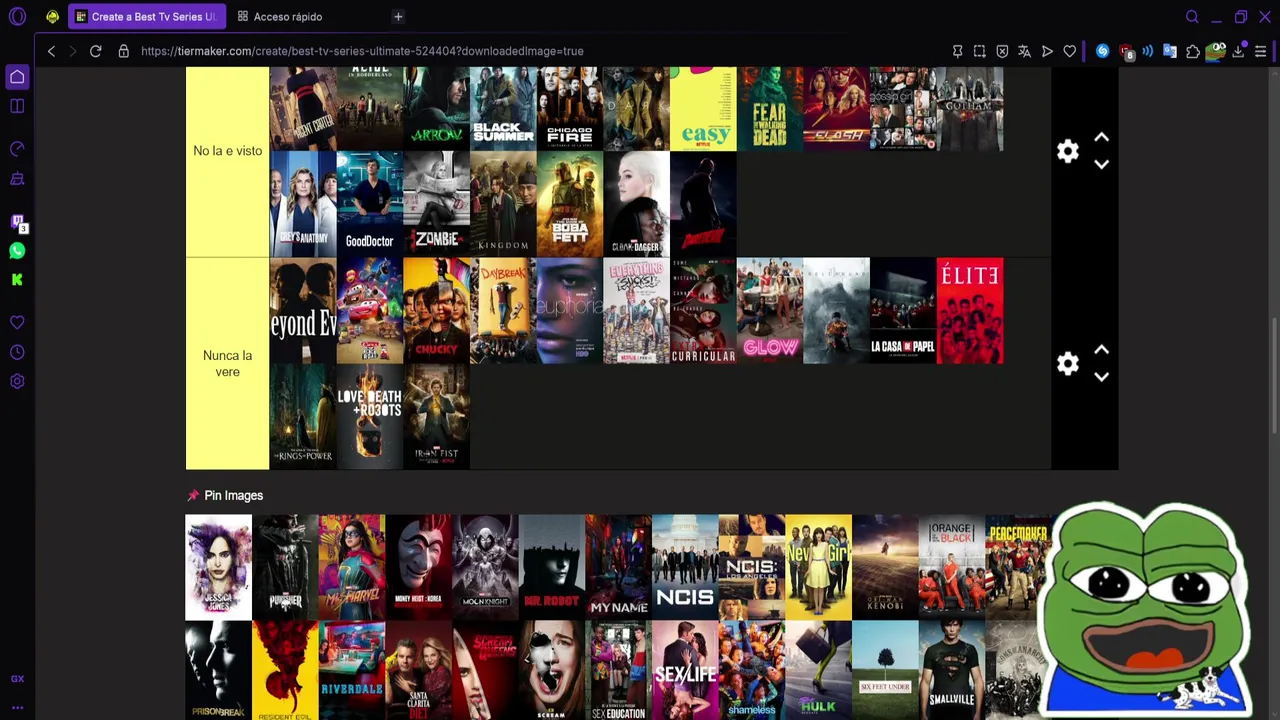Screen dimensions: 1280x720
Task: Open settings gear for 'Nunca la vere' row
Action: click(x=1068, y=363)
